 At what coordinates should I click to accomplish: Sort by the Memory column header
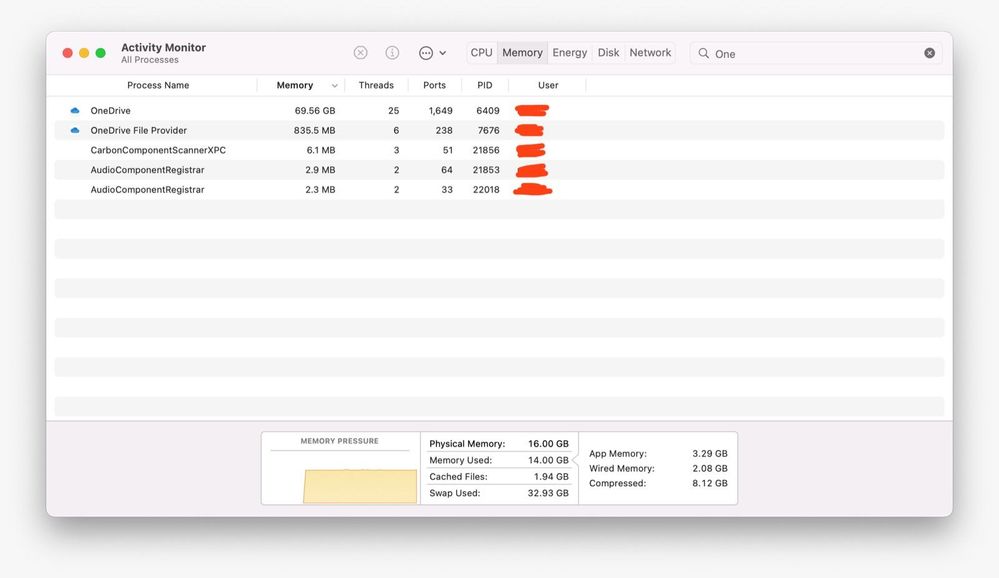click(295, 85)
